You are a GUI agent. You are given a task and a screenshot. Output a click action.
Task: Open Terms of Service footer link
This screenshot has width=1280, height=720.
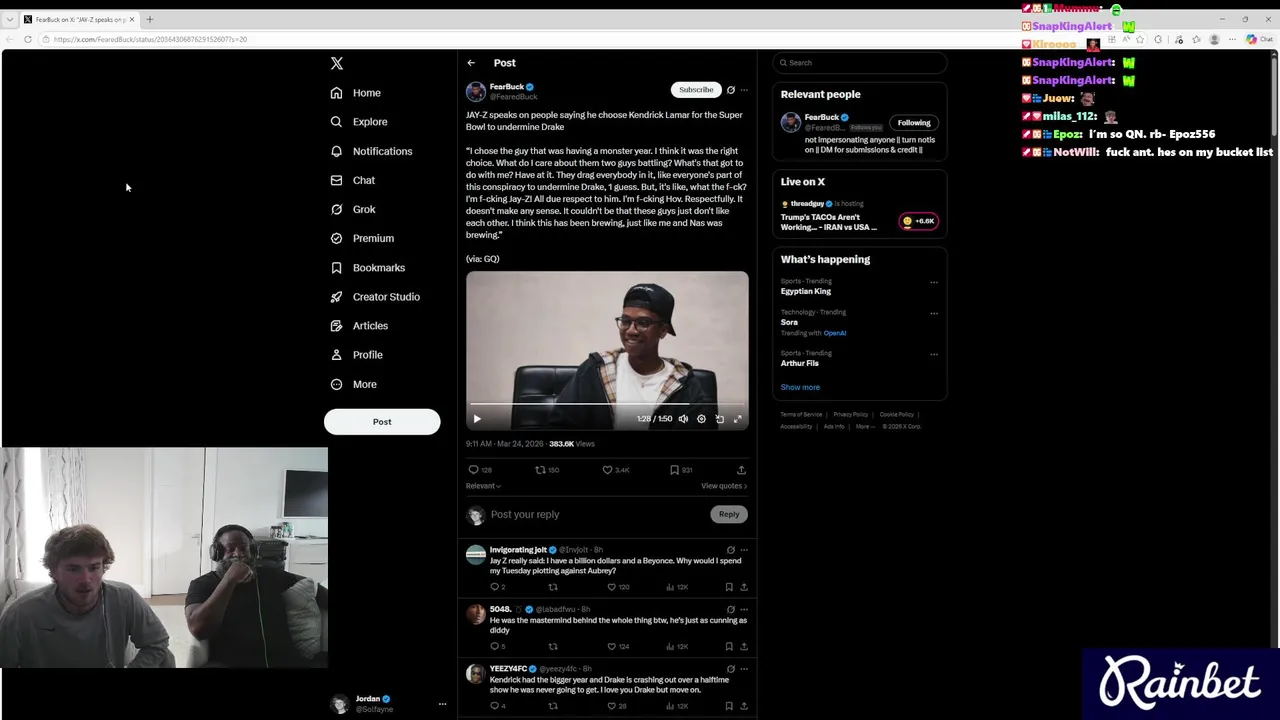coord(801,414)
